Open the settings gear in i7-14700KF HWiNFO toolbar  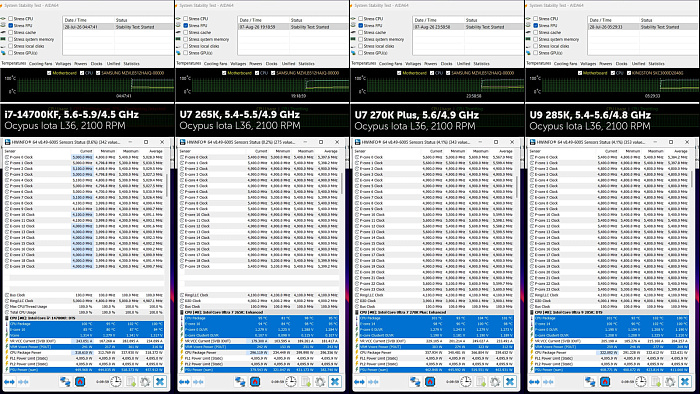point(145,382)
